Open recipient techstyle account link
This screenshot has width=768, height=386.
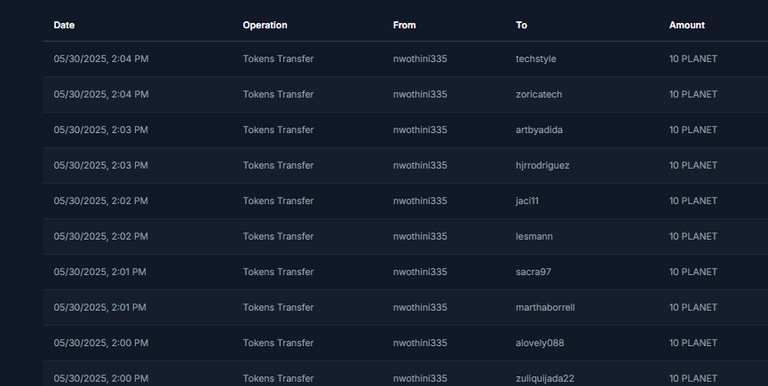[535, 59]
